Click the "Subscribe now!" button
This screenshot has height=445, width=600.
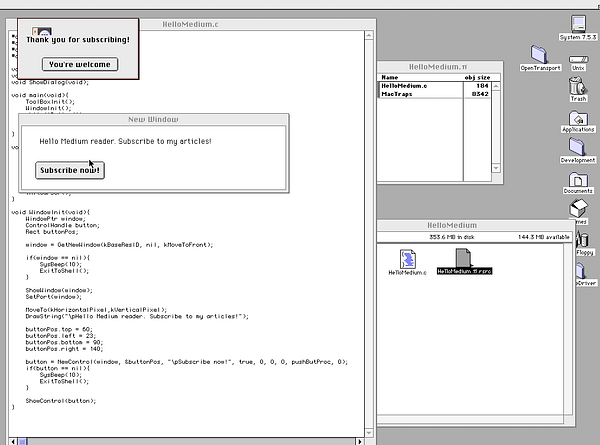70,170
